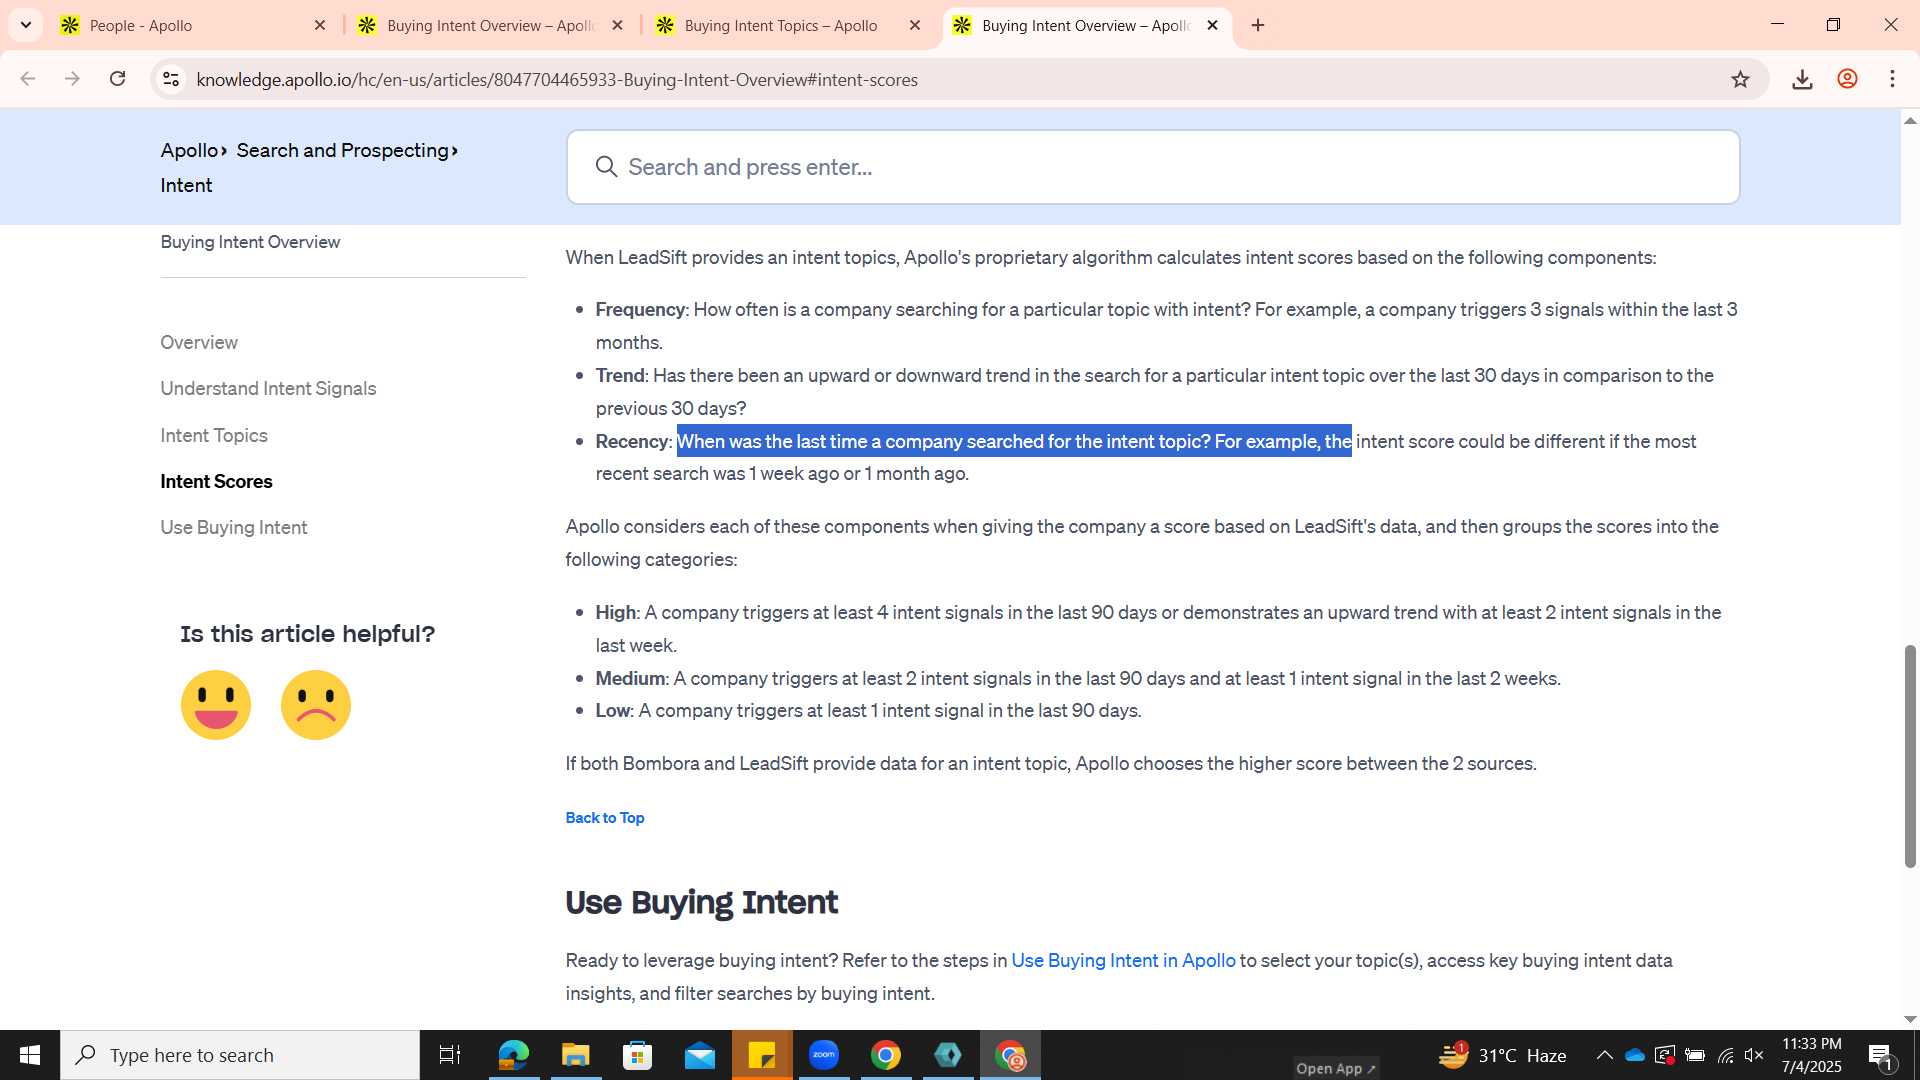Viewport: 1920px width, 1080px height.
Task: Open the OneDrive cloud tray icon
Action: tap(1635, 1055)
